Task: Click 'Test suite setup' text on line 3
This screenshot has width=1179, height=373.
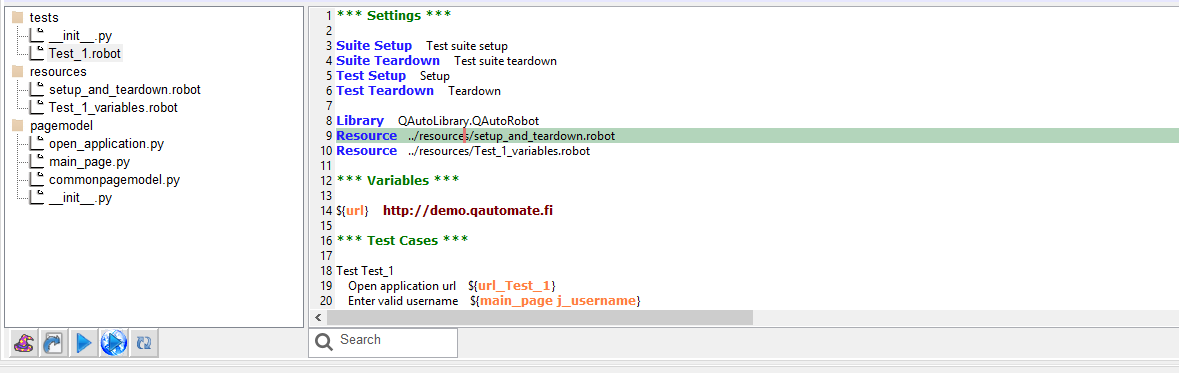Action: tap(467, 46)
